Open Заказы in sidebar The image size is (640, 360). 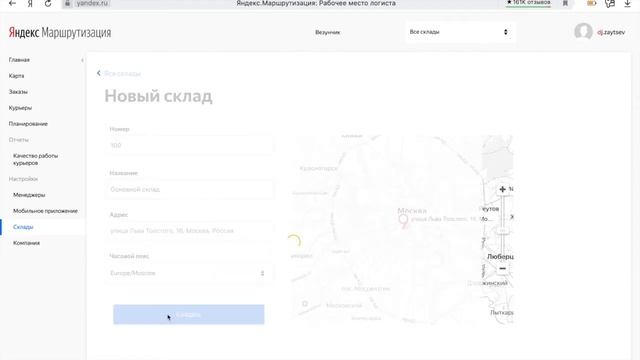click(18, 92)
